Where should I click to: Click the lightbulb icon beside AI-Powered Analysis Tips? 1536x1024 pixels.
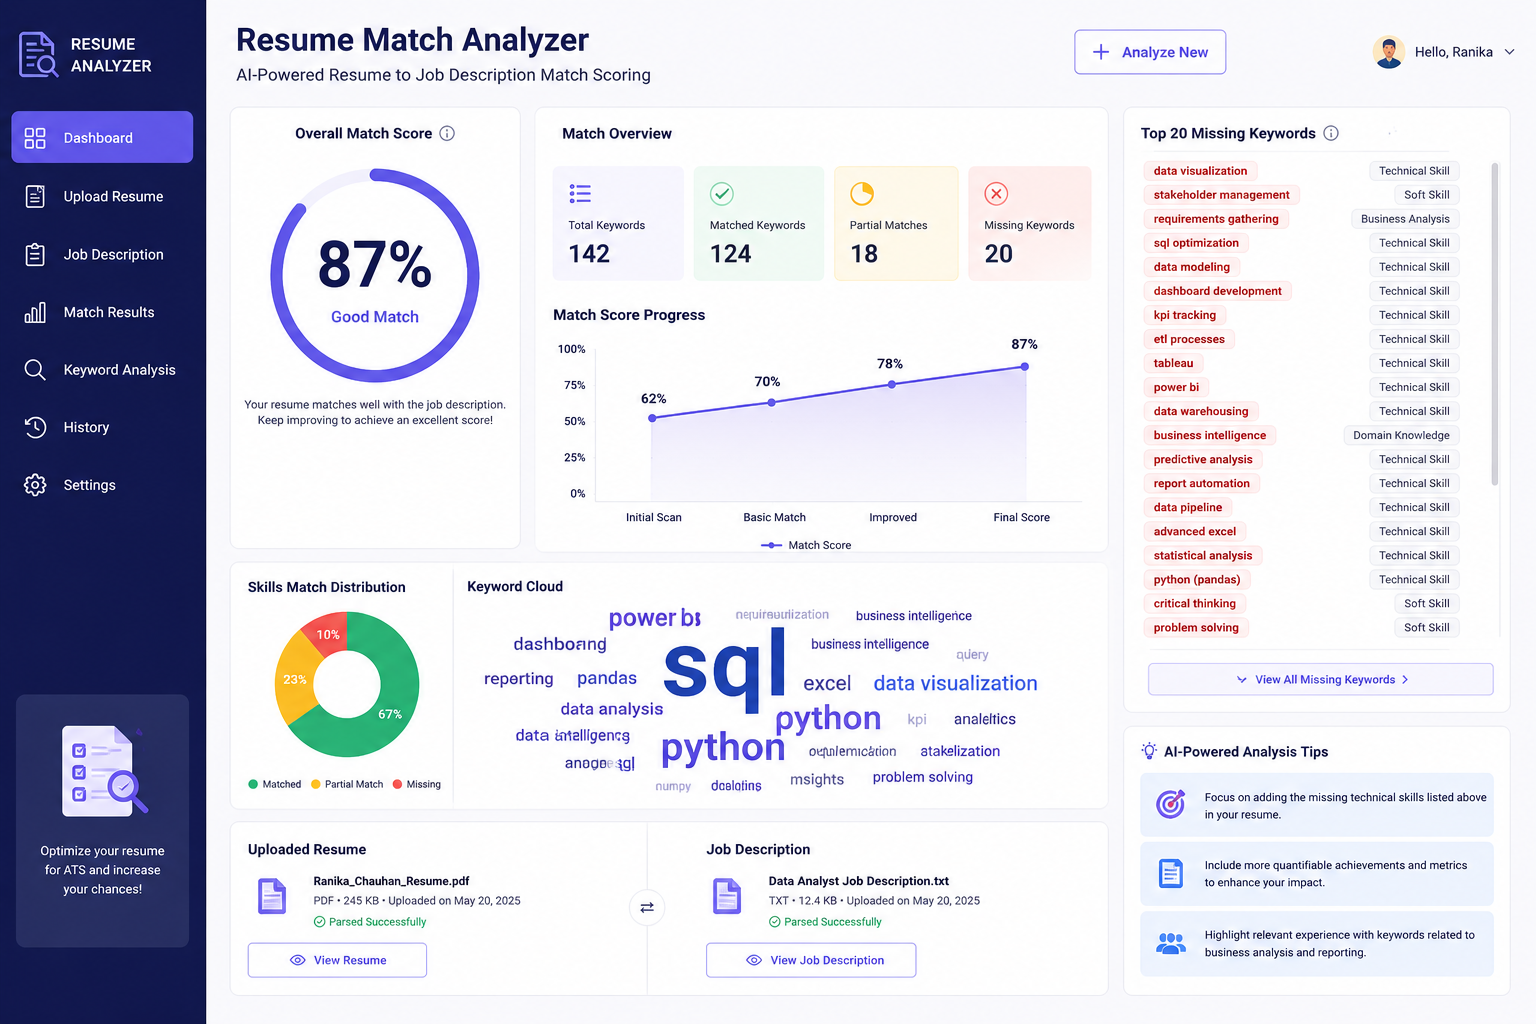click(1149, 751)
